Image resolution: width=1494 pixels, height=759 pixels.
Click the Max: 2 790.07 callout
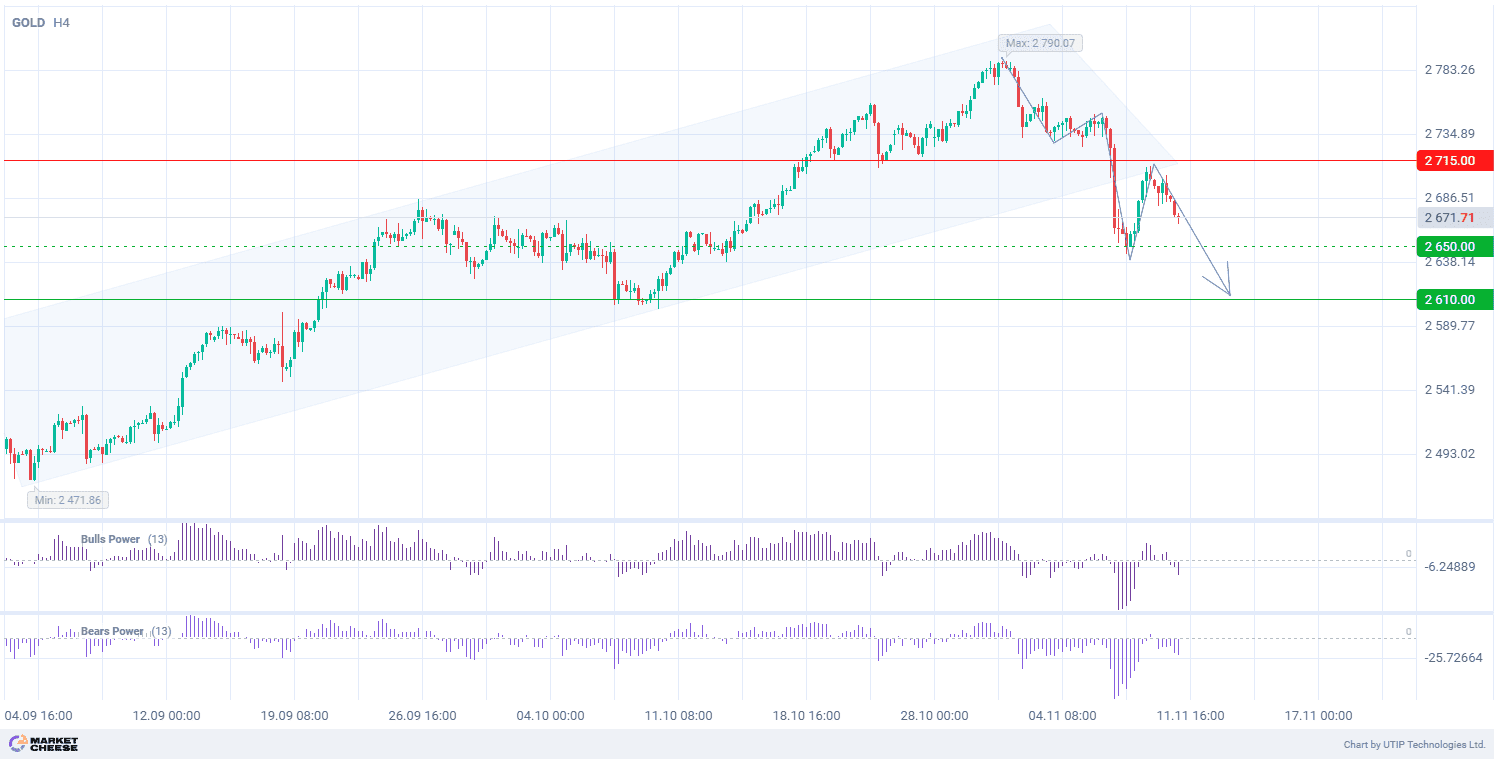point(1040,43)
